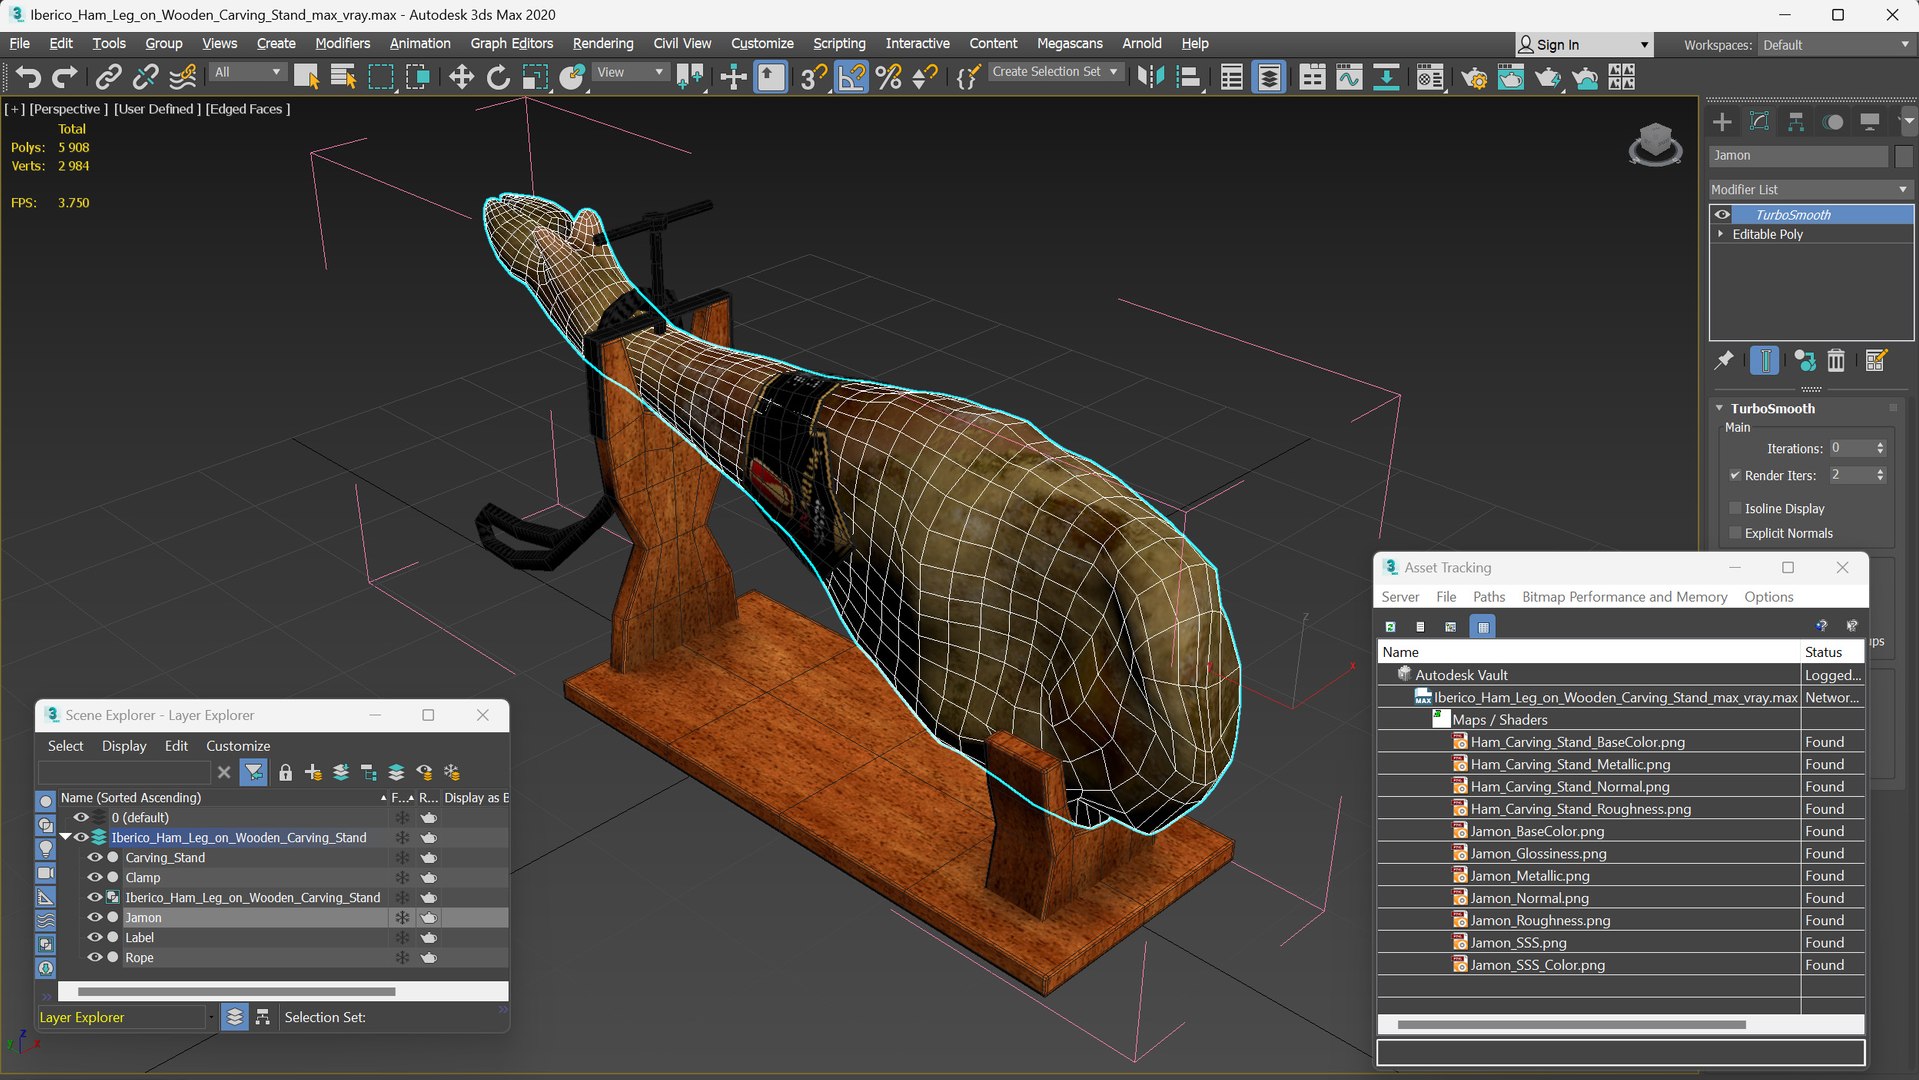1919x1080 pixels.
Task: Hide the Jamon layer object
Action: click(x=95, y=917)
